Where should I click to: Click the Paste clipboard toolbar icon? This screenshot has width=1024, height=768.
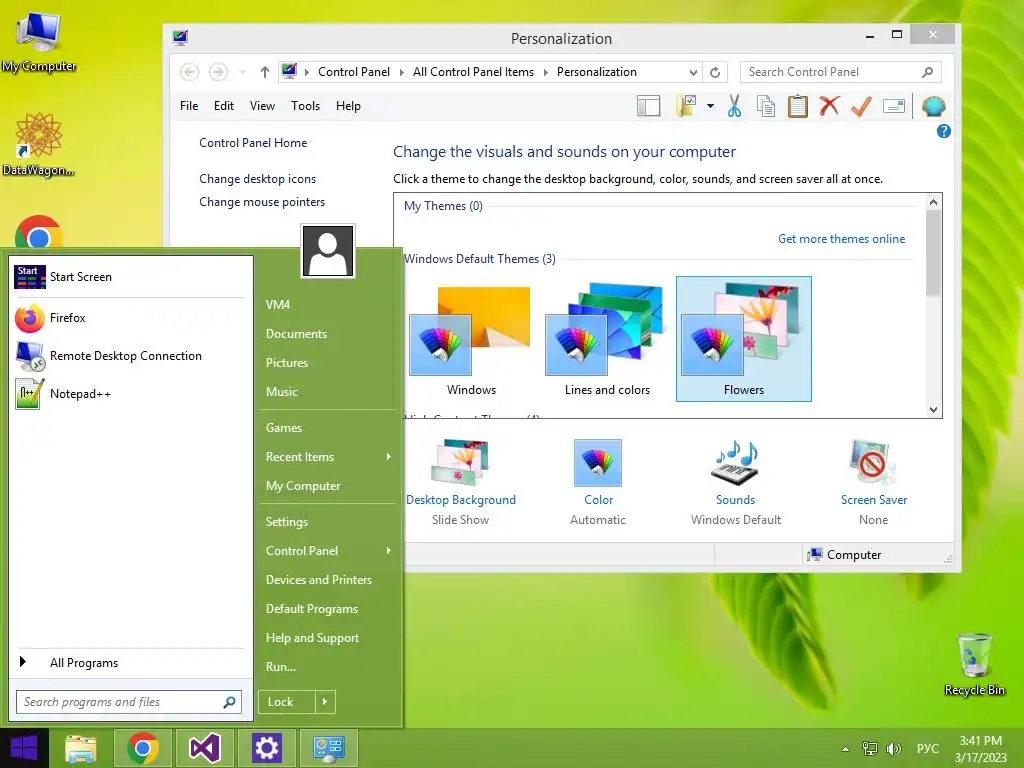[797, 106]
